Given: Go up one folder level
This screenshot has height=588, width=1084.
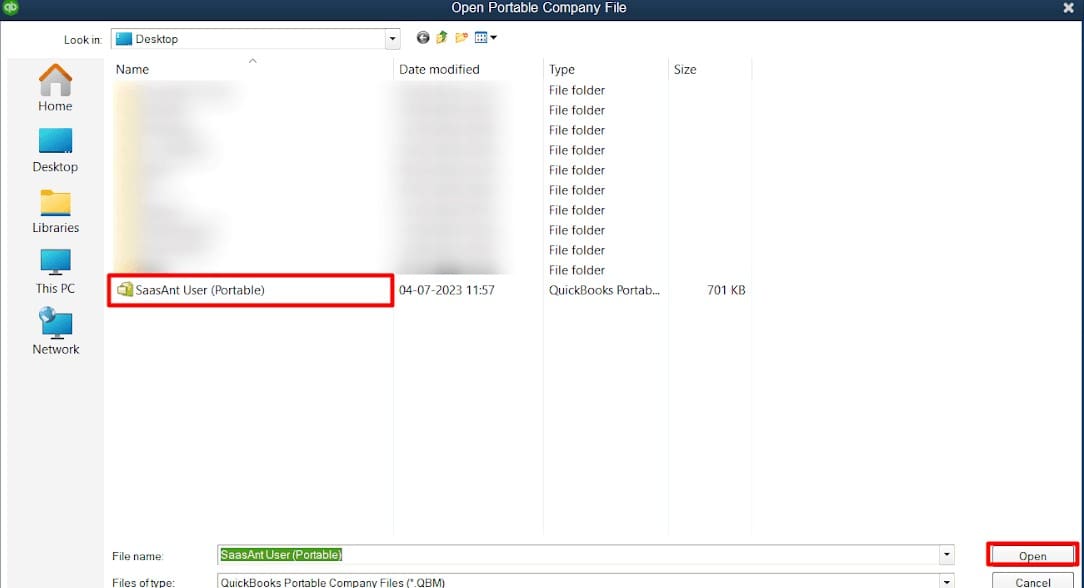Looking at the screenshot, I should [442, 38].
